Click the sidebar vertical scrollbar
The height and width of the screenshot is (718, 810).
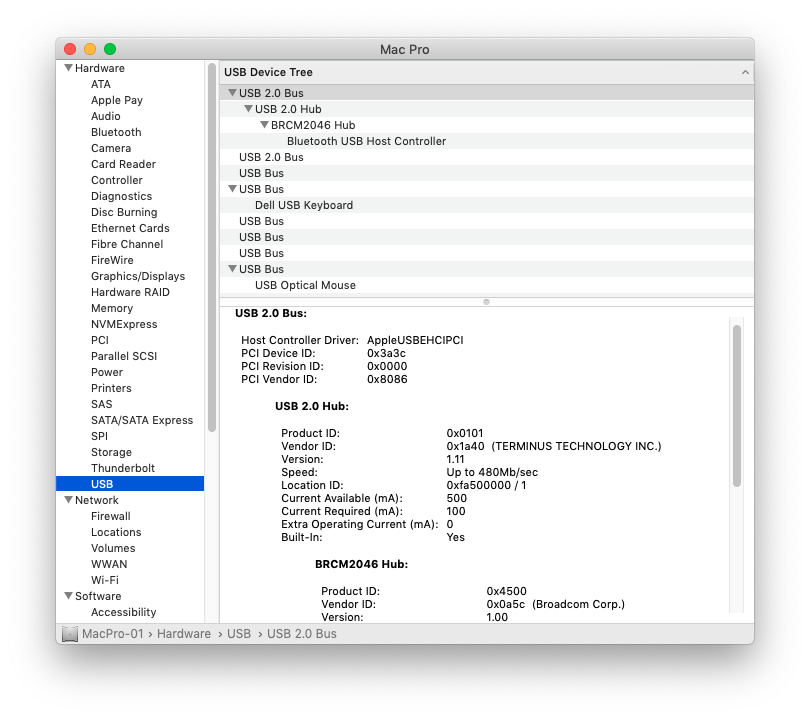[x=212, y=247]
